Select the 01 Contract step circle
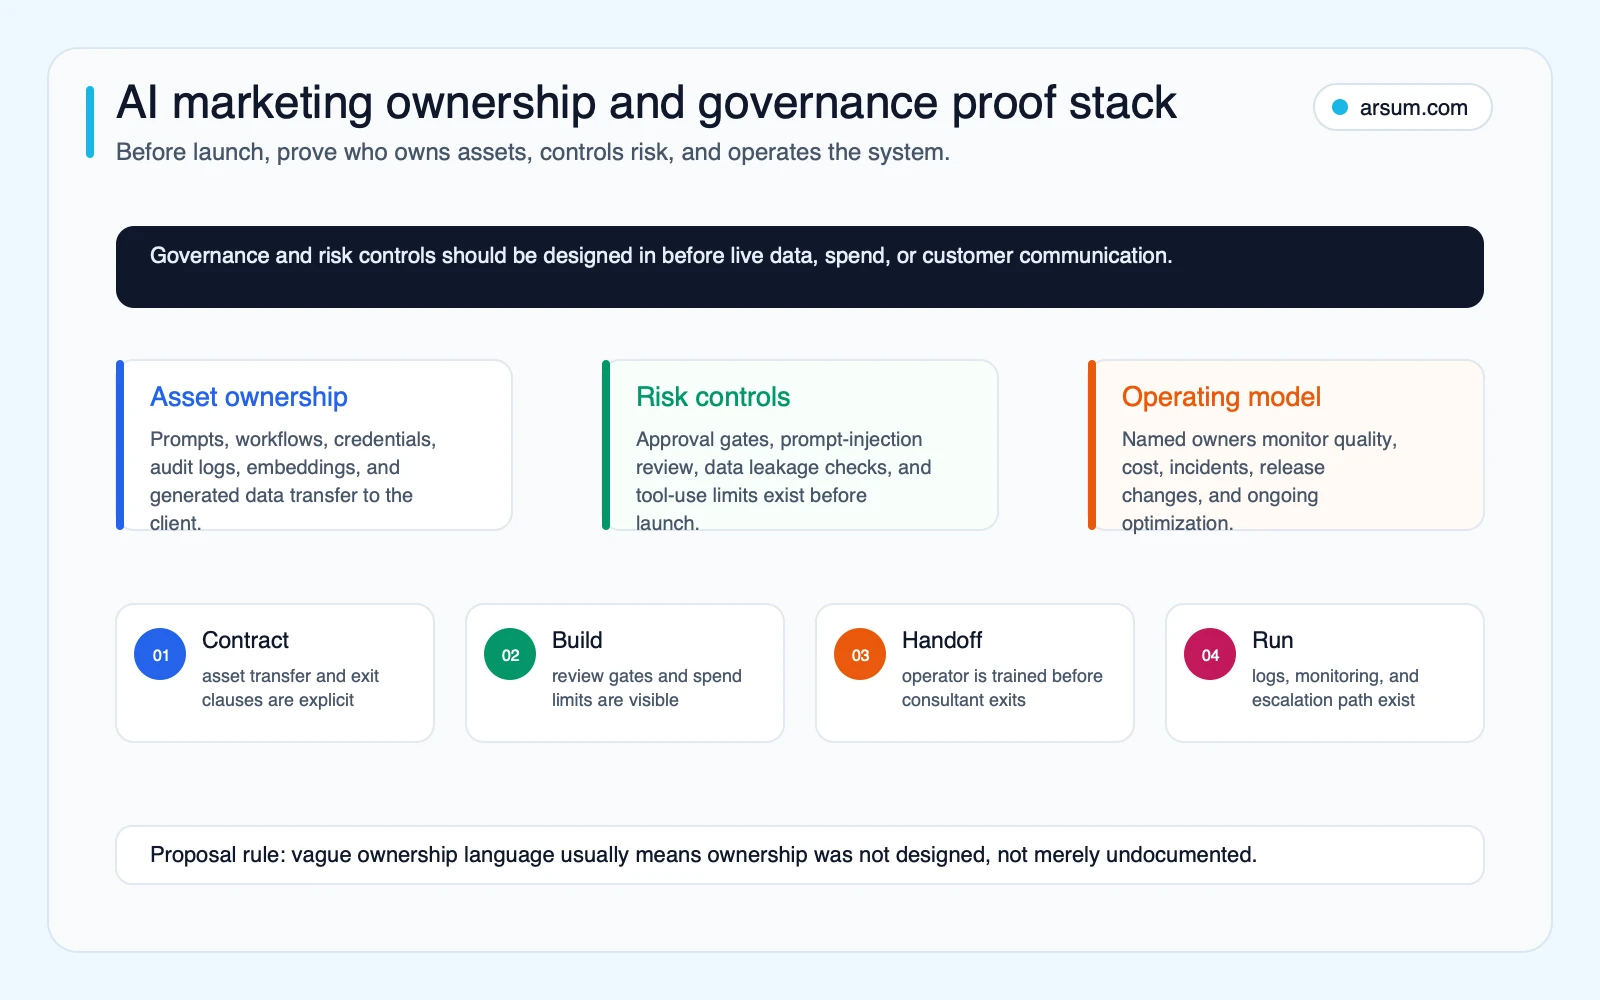This screenshot has width=1600, height=1000. point(160,655)
